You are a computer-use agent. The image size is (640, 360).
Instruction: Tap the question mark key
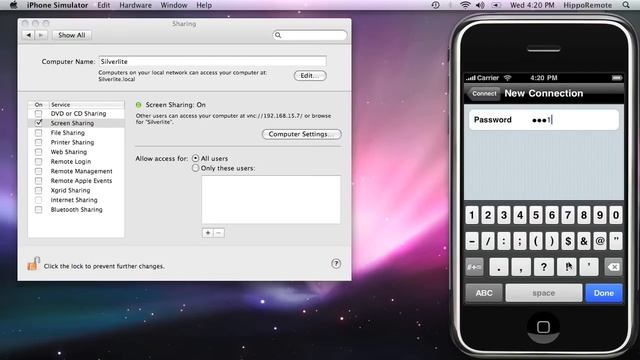(x=543, y=267)
